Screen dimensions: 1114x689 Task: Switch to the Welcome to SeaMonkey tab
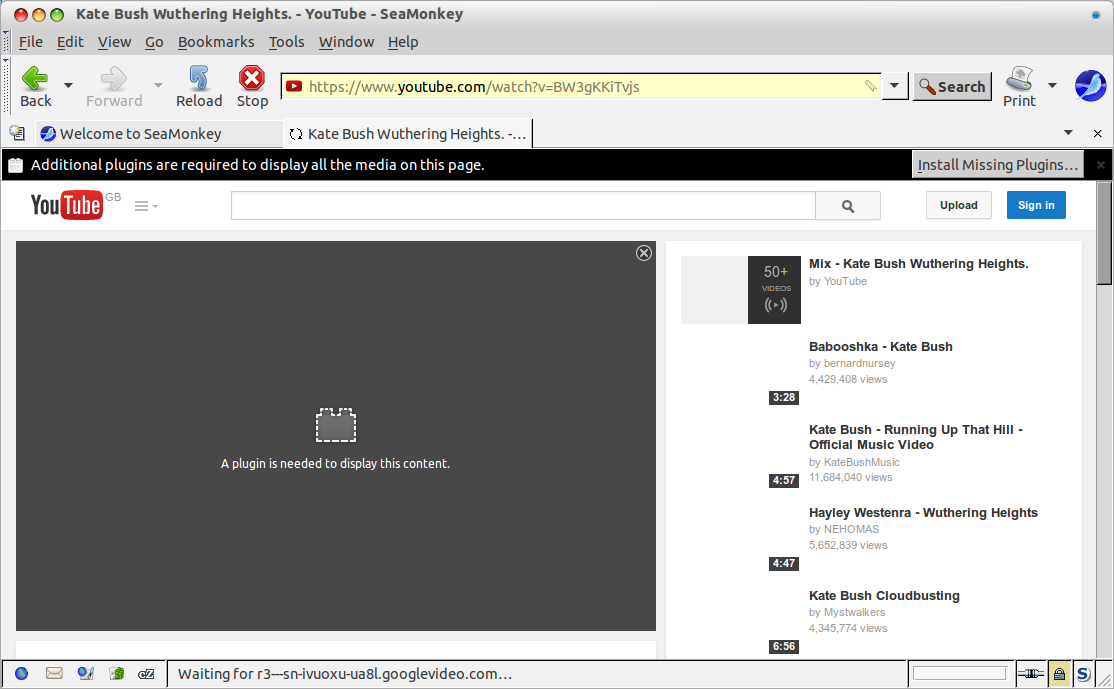point(157,134)
